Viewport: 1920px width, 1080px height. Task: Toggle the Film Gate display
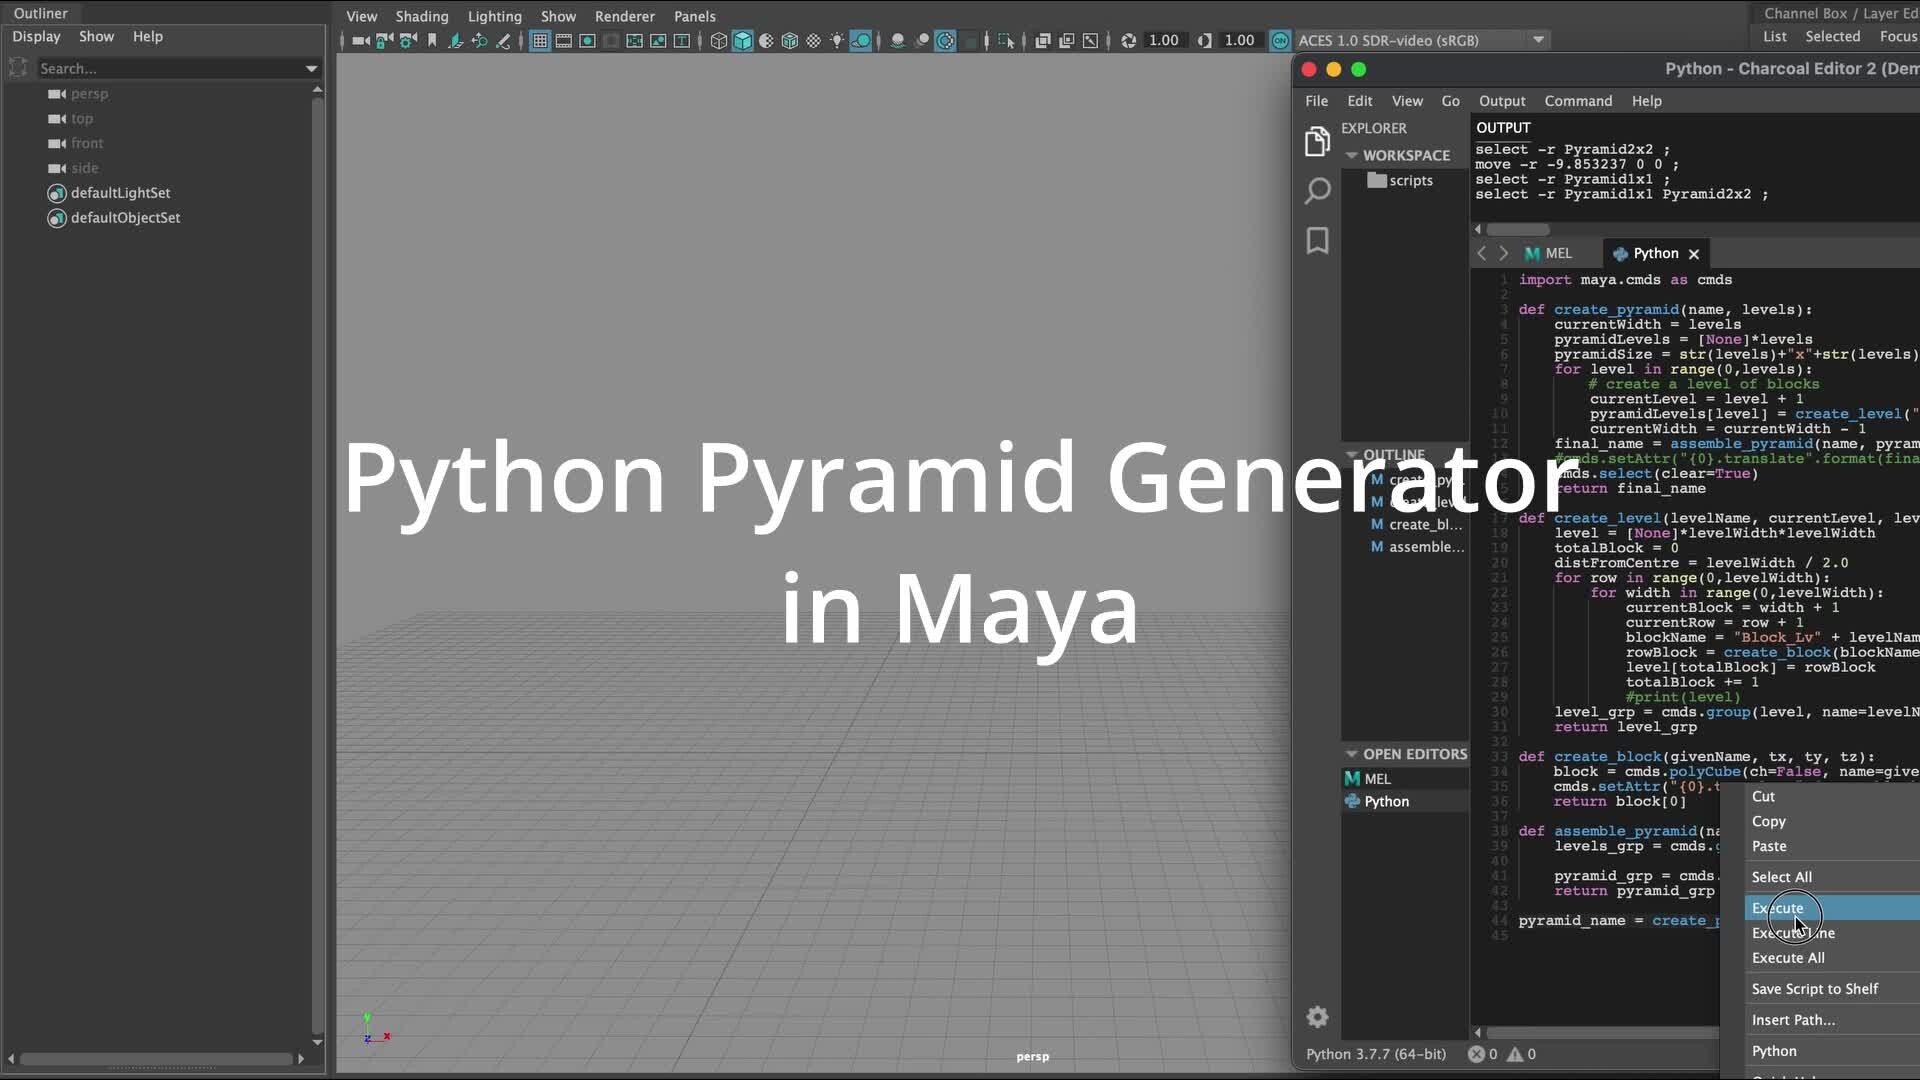[x=564, y=41]
